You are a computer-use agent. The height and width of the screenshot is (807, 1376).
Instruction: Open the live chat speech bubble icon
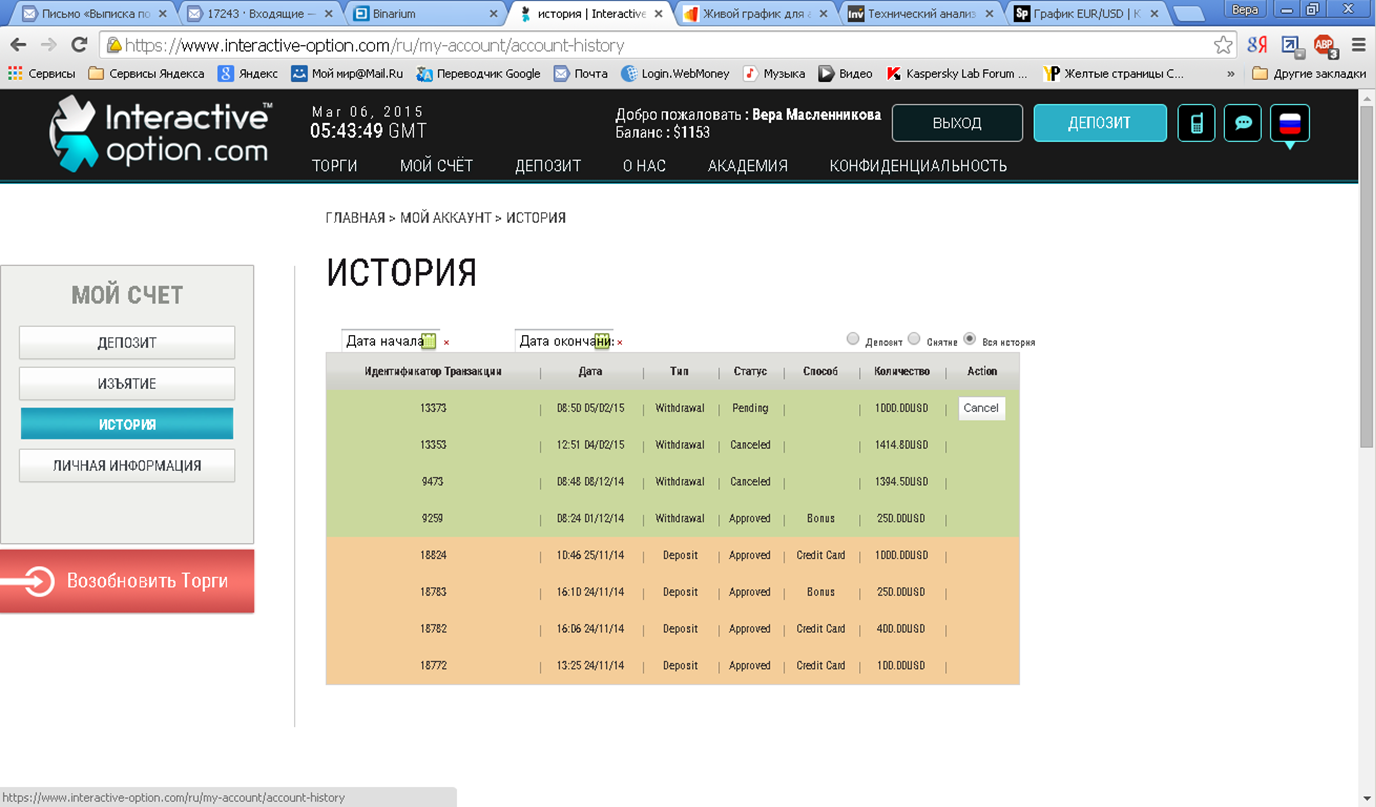click(1243, 123)
